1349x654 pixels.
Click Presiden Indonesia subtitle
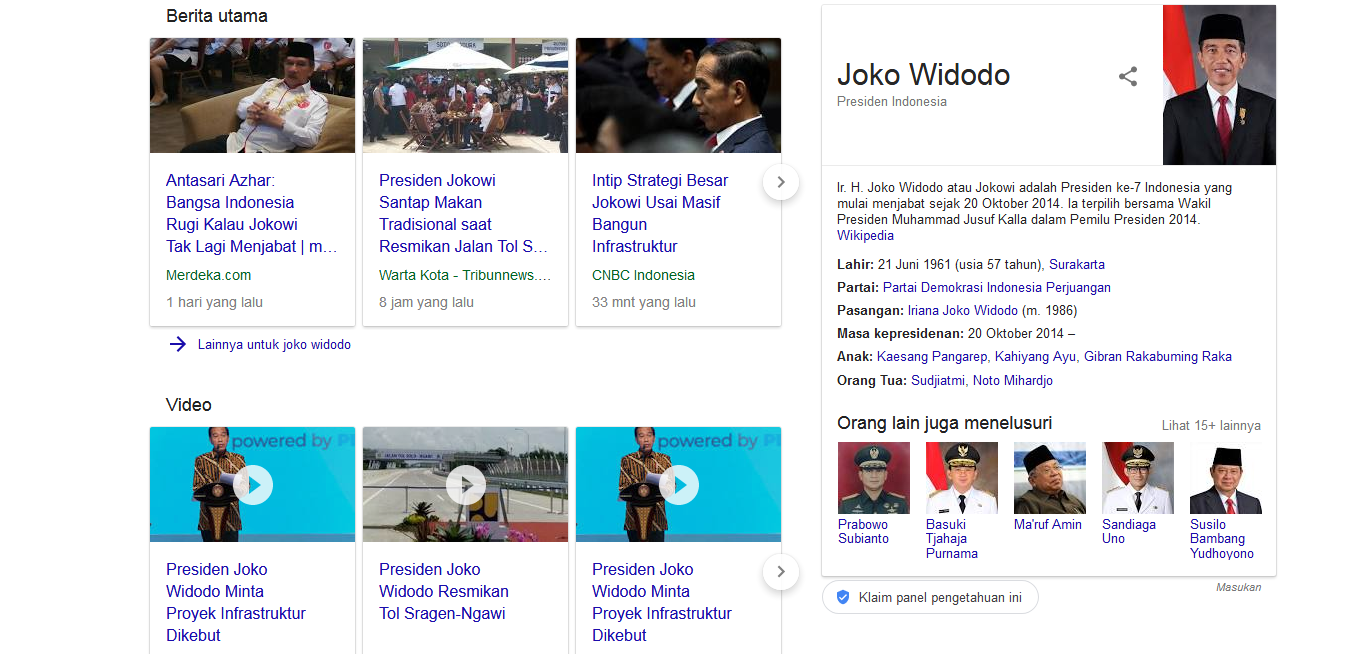coord(892,102)
